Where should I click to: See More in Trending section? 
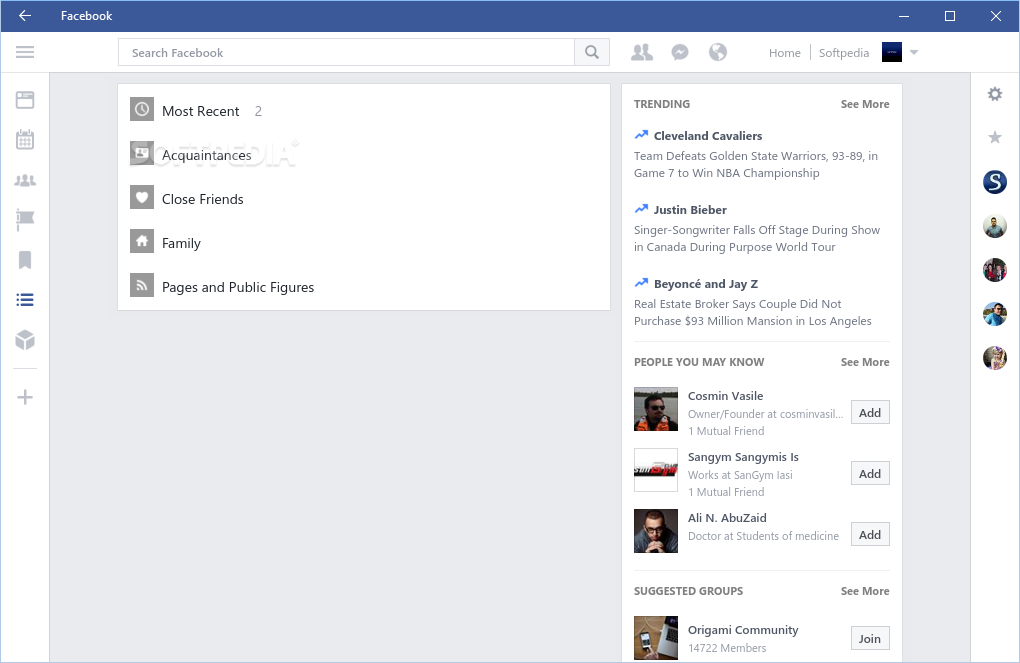coord(865,104)
